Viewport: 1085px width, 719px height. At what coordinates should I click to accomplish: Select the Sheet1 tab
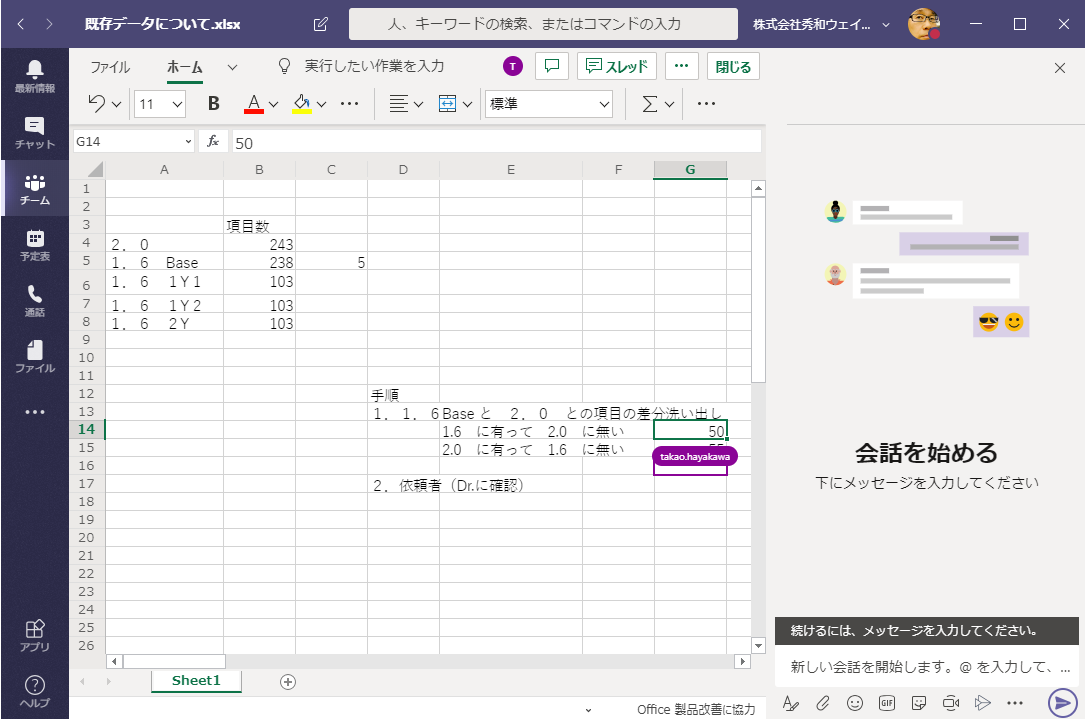pos(195,680)
